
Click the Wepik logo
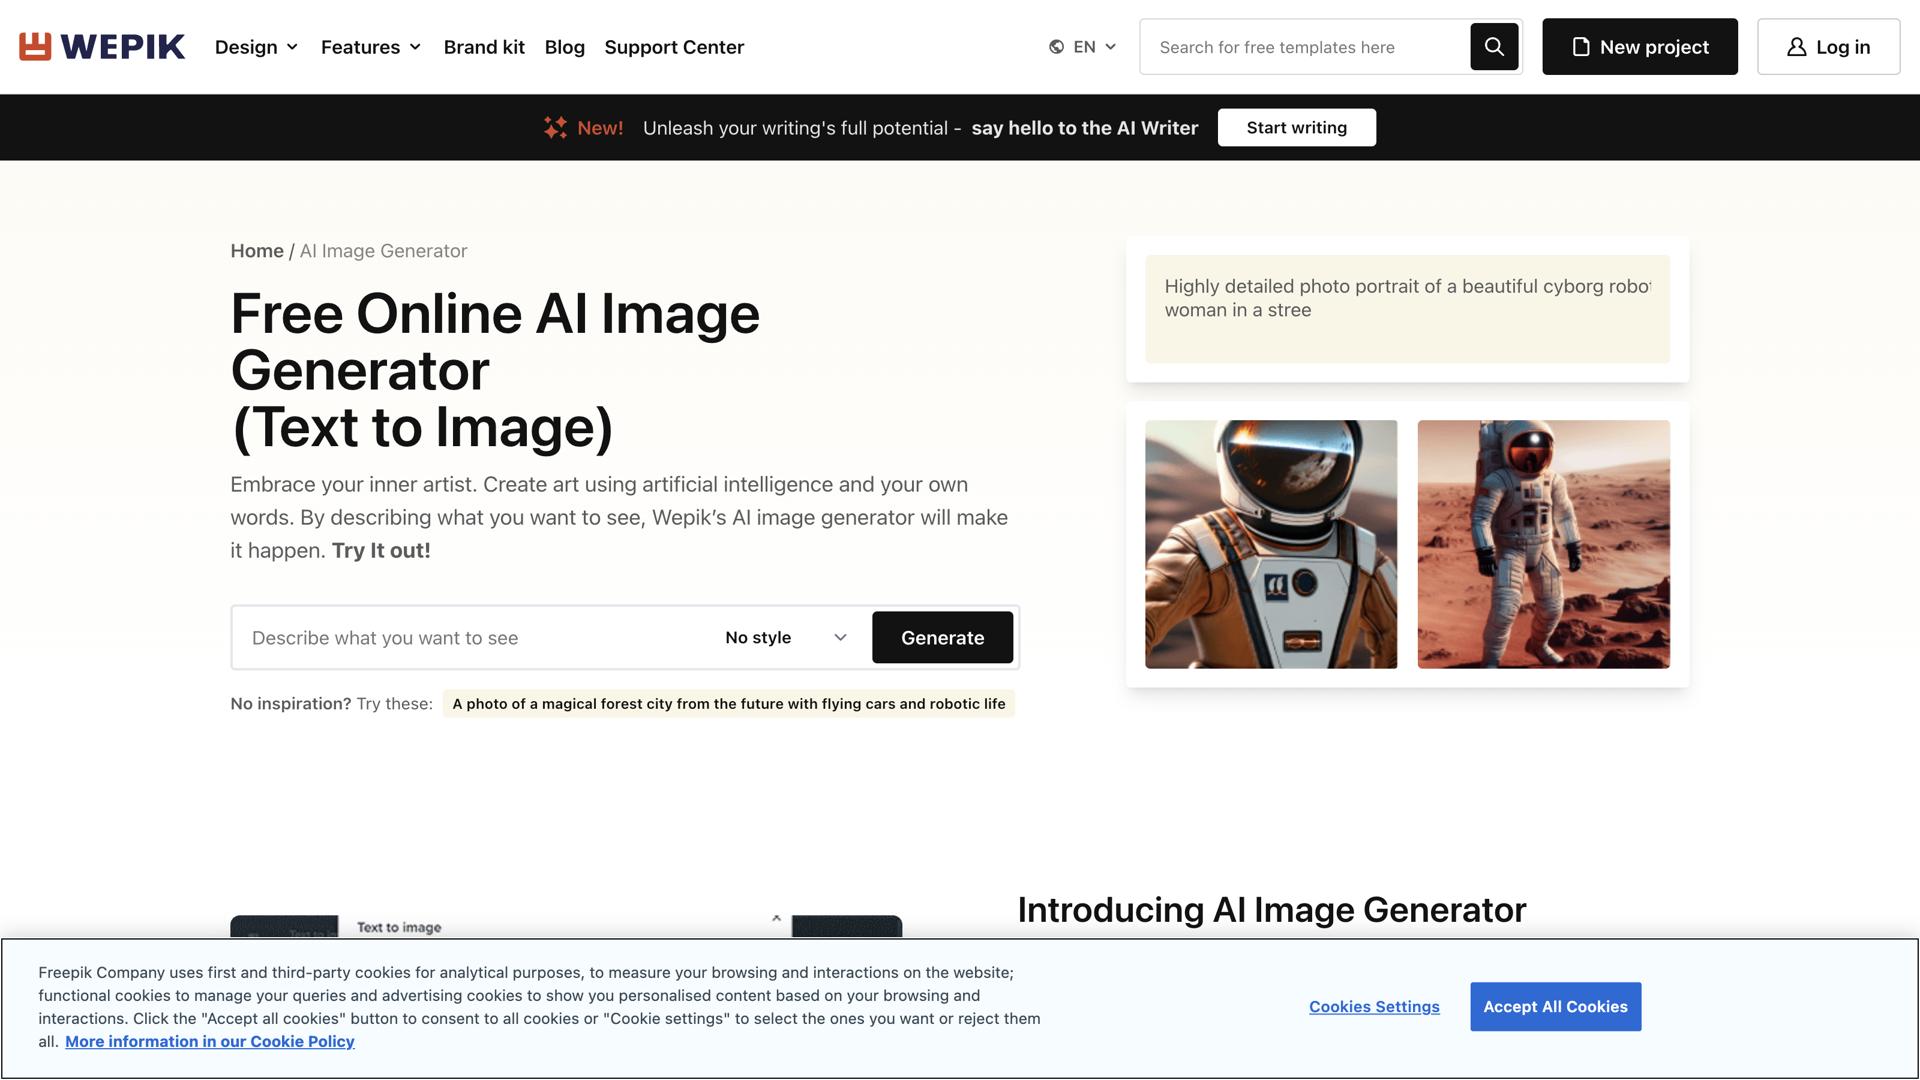point(102,47)
